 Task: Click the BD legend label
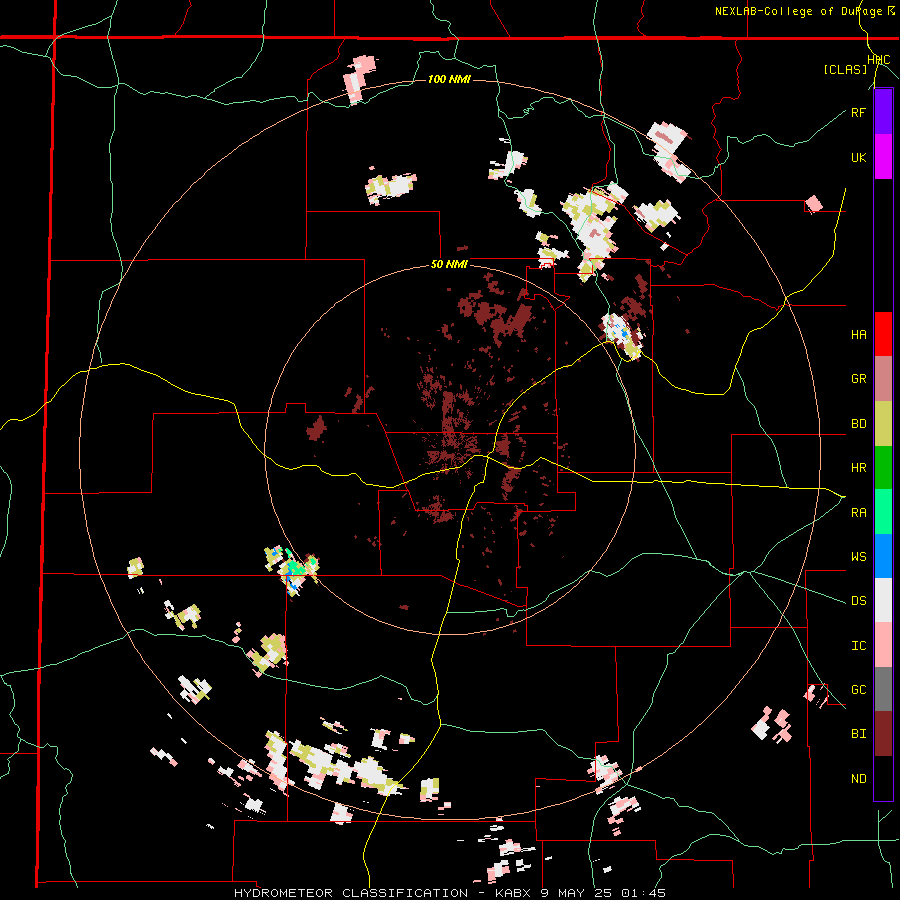858,424
